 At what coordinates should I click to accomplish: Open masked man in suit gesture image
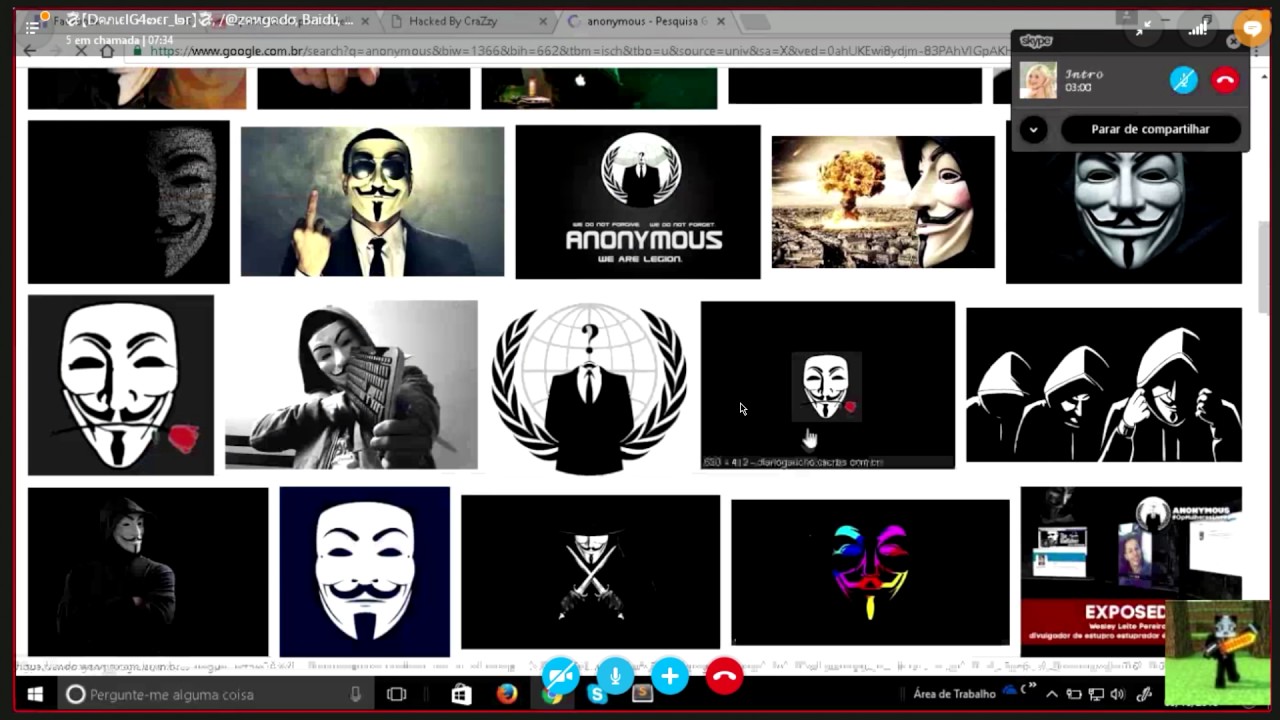click(x=372, y=201)
